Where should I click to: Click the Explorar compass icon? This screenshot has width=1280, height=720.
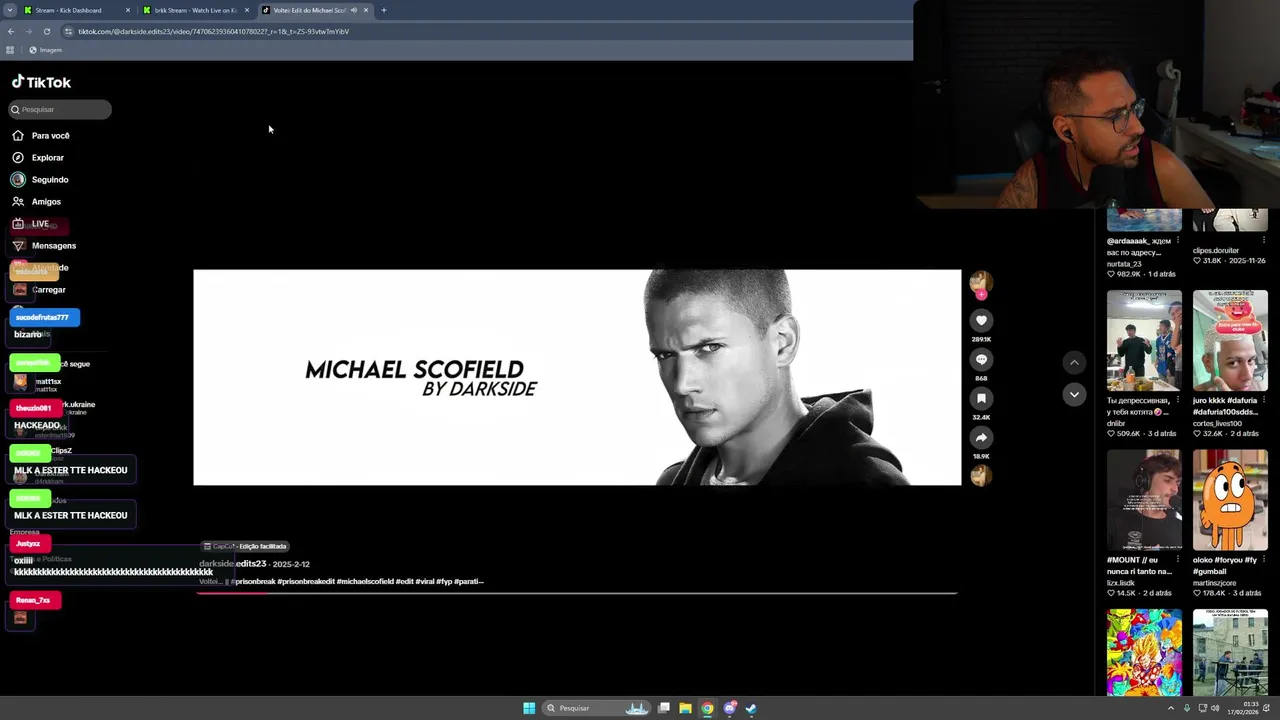[x=18, y=157]
